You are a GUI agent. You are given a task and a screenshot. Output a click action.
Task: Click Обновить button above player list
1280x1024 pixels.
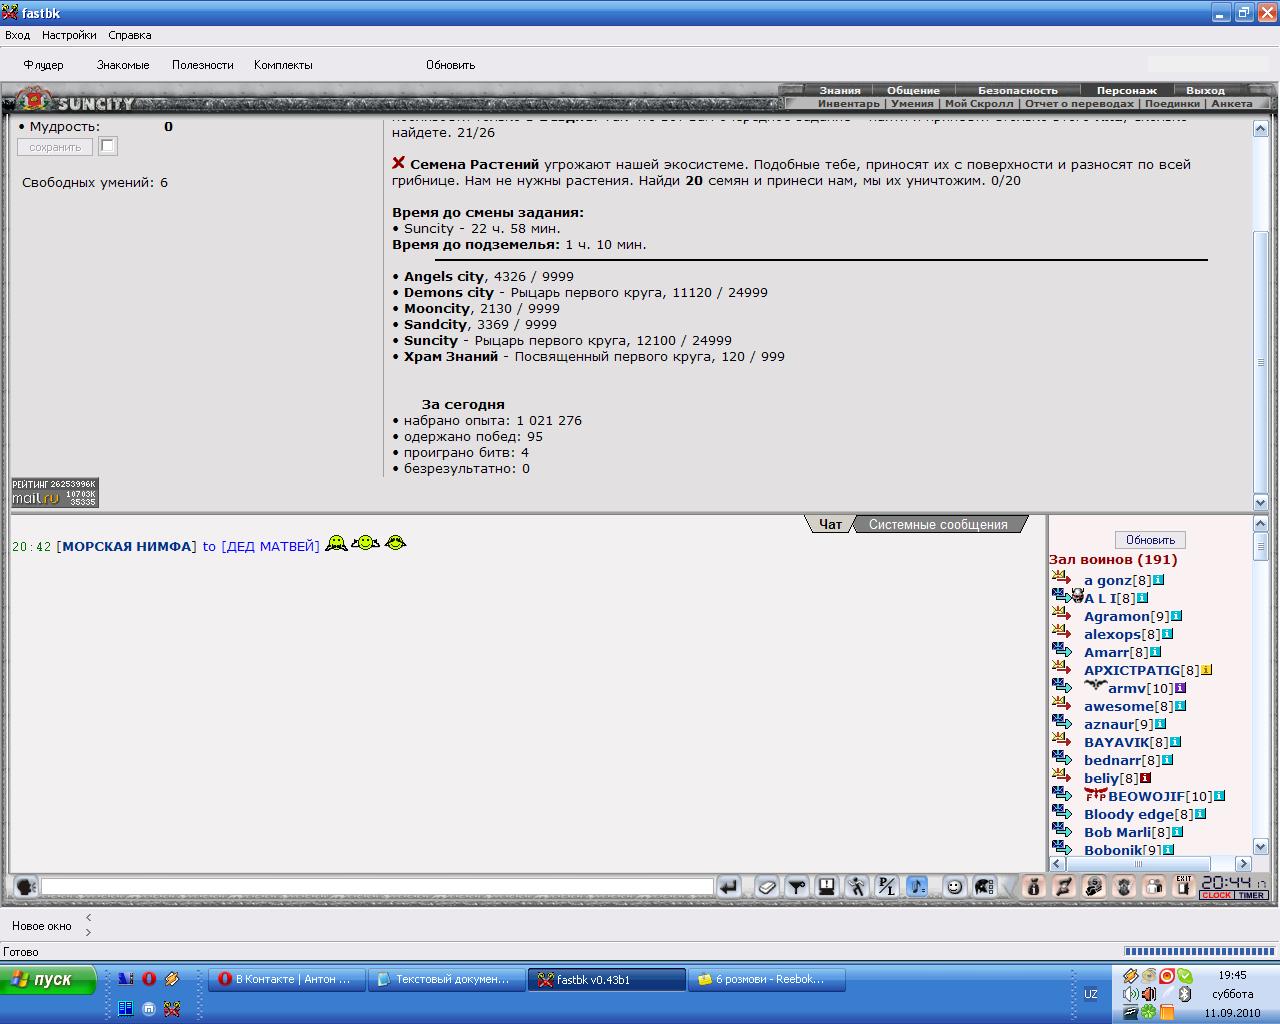pos(1150,540)
